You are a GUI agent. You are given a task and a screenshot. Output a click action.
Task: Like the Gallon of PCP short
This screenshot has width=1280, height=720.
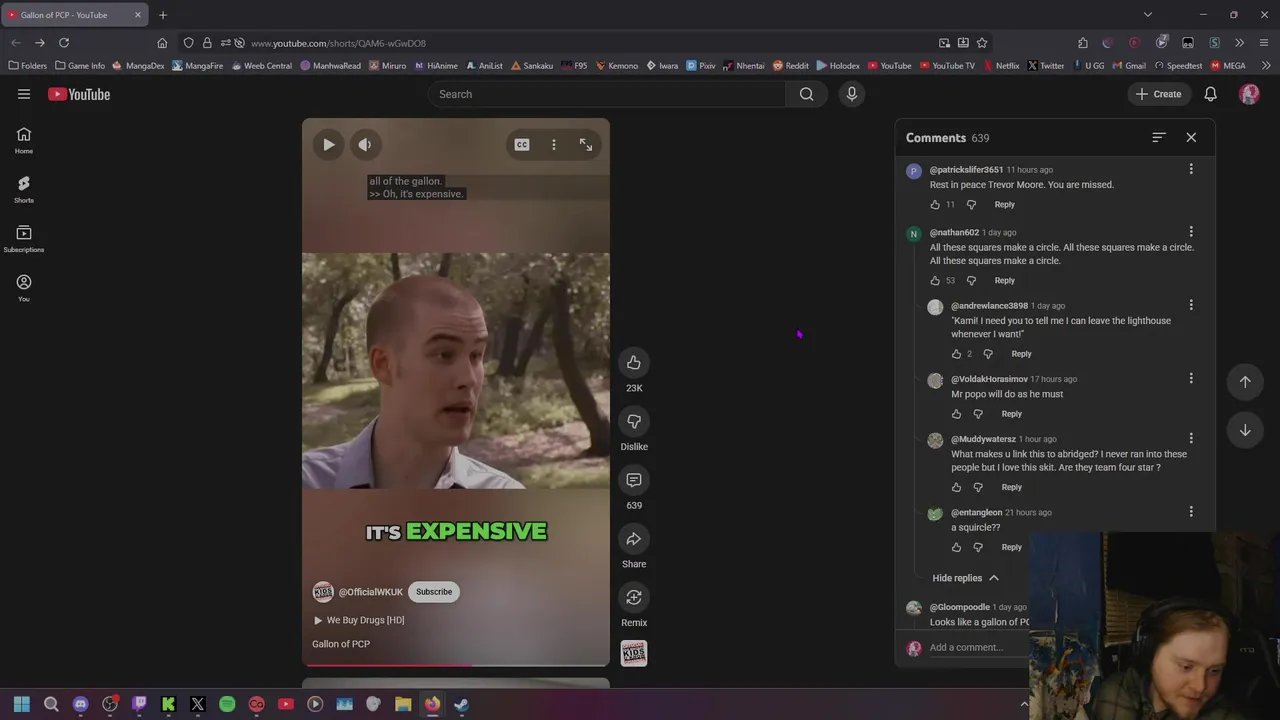[x=634, y=362]
